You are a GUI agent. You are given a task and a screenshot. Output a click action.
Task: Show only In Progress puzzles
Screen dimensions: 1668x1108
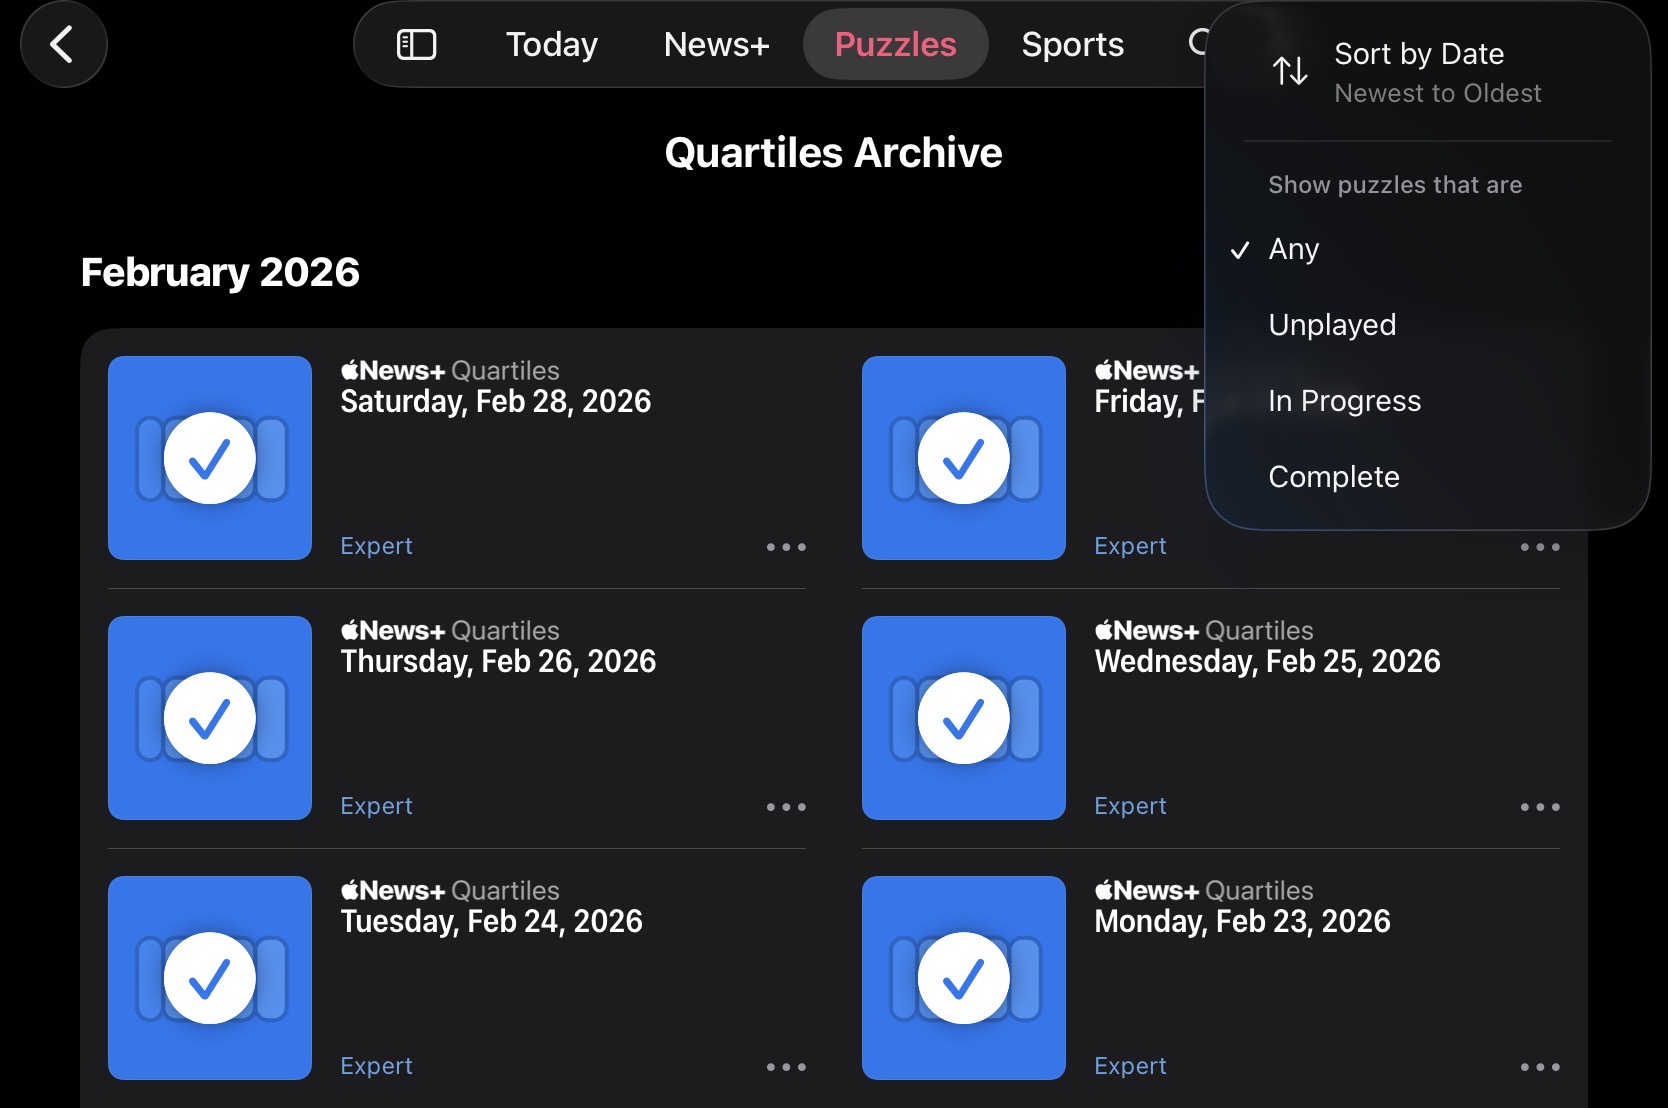pos(1344,401)
